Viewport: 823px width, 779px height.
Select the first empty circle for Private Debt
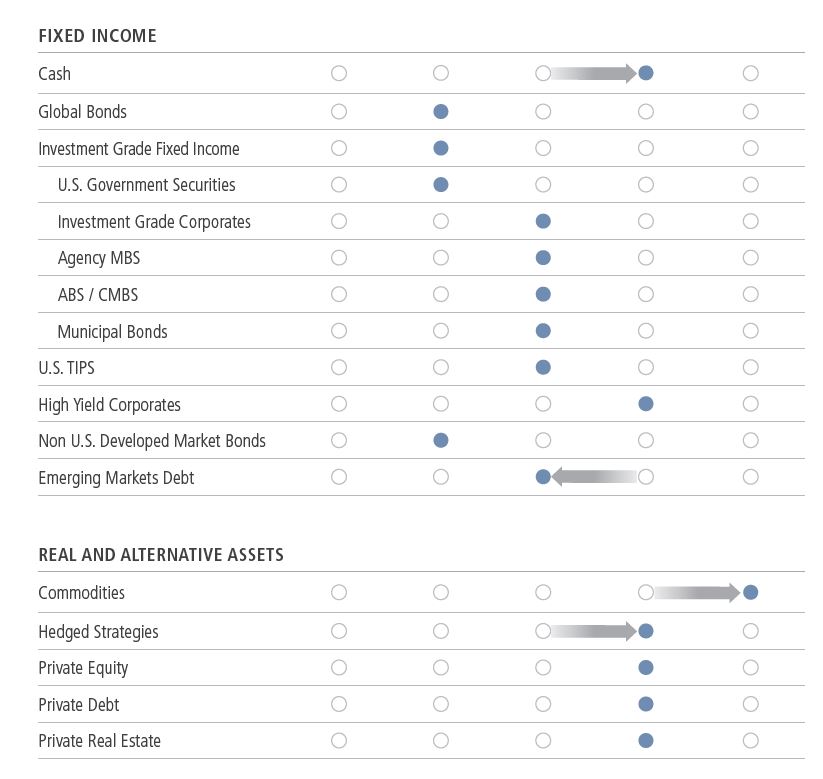(339, 704)
